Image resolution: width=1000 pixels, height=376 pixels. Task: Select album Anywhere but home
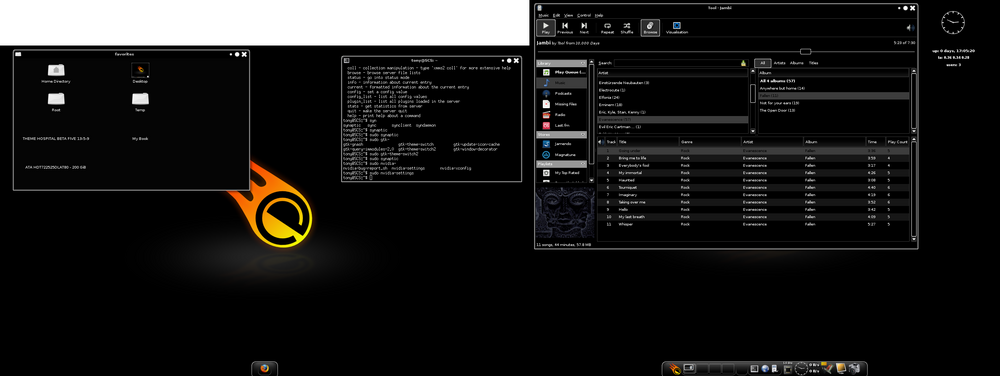click(833, 89)
